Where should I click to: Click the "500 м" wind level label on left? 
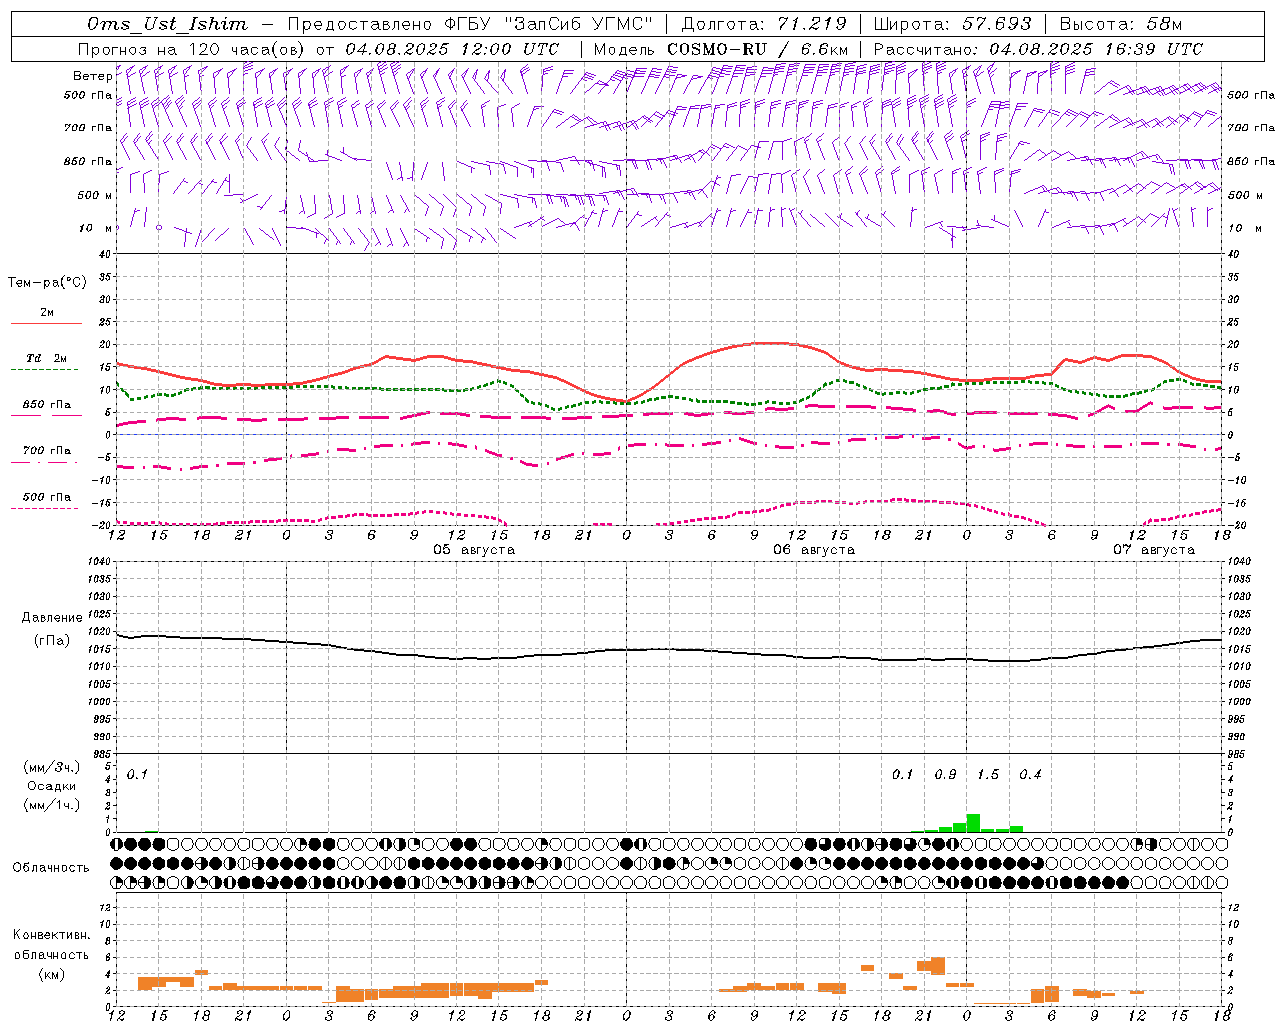pos(95,195)
